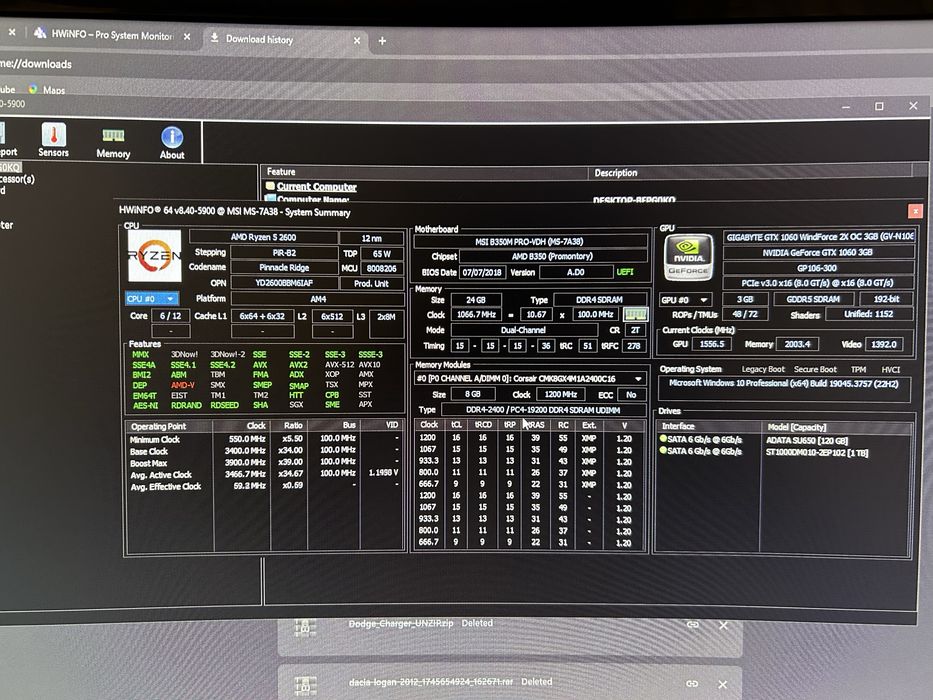The image size is (933, 700).
Task: Click the GPU clock 1556.5 value
Action: click(x=712, y=343)
